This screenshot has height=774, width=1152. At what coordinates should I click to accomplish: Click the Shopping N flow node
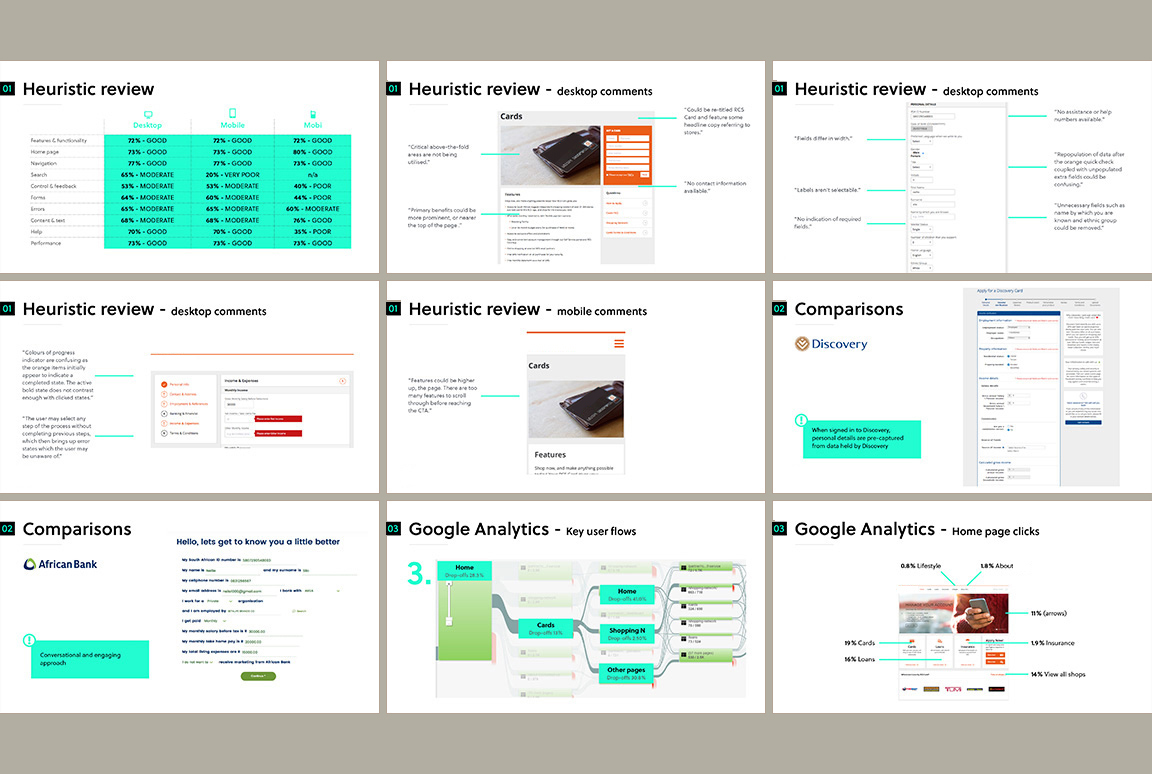tap(627, 632)
